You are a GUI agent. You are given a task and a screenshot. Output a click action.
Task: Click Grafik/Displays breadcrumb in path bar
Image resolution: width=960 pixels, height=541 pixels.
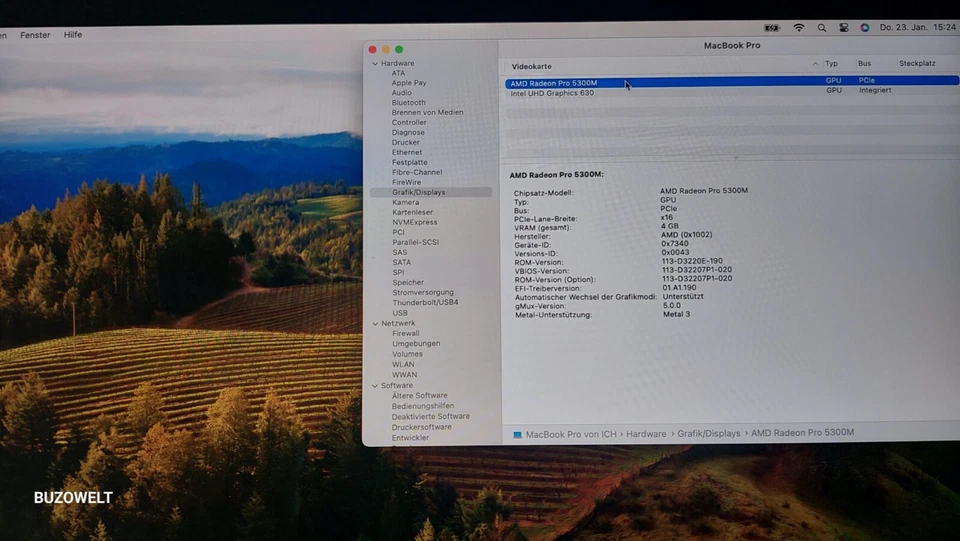709,433
